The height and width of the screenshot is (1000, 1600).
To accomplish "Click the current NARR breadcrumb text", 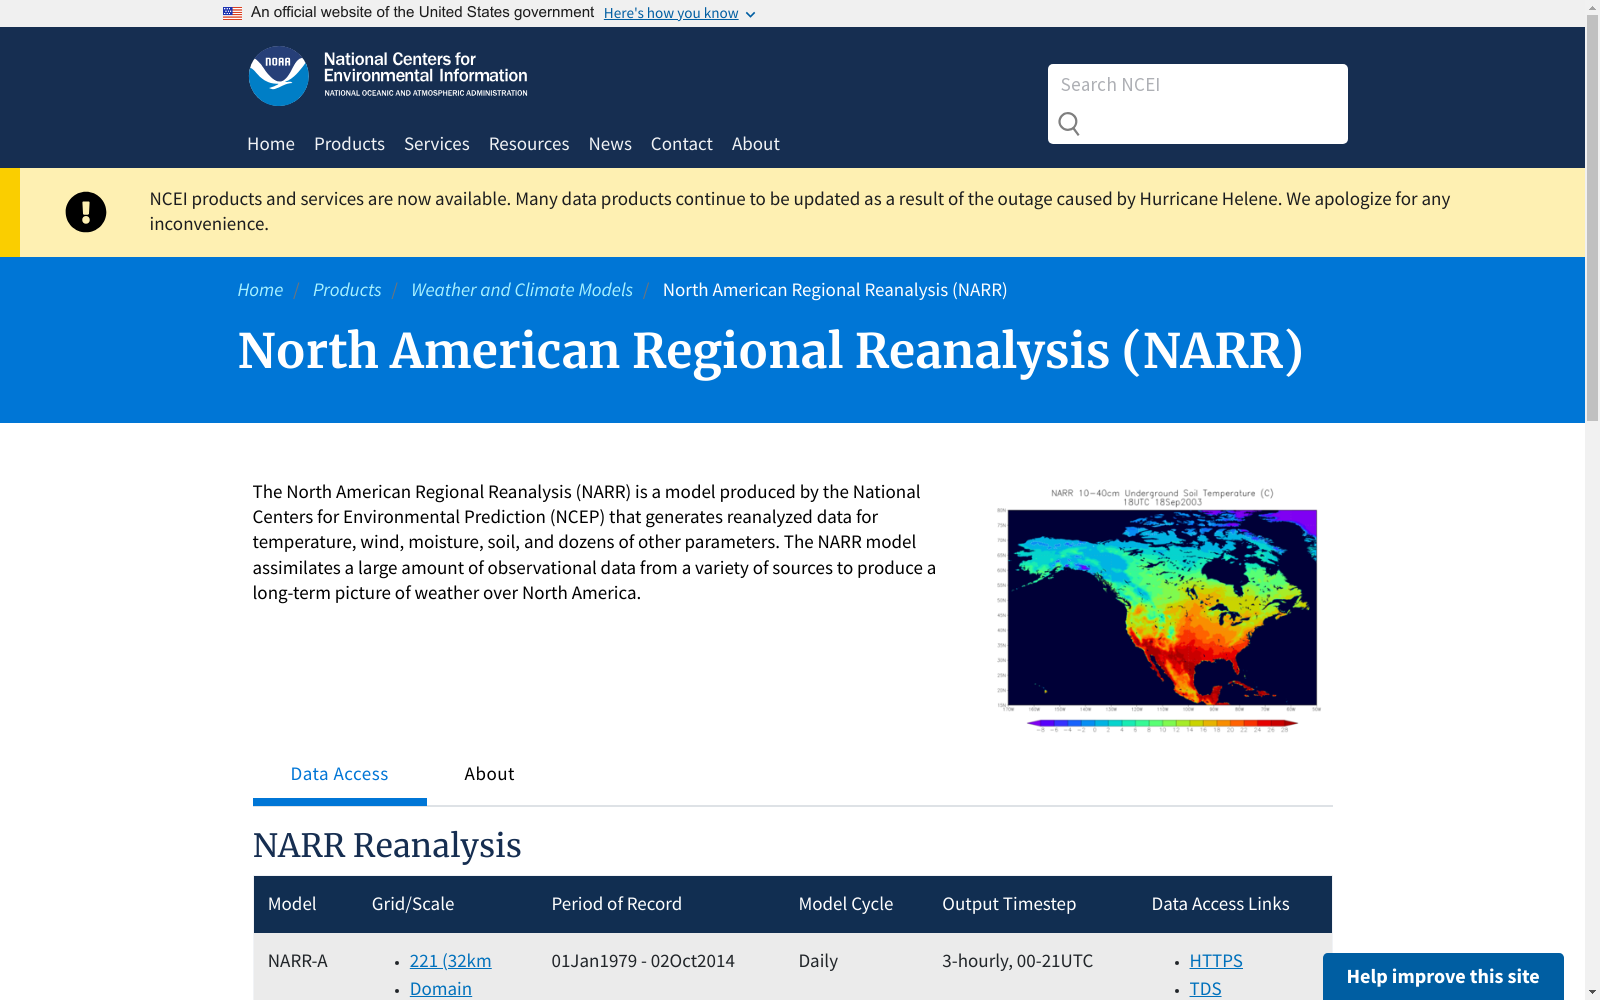I will click(835, 290).
